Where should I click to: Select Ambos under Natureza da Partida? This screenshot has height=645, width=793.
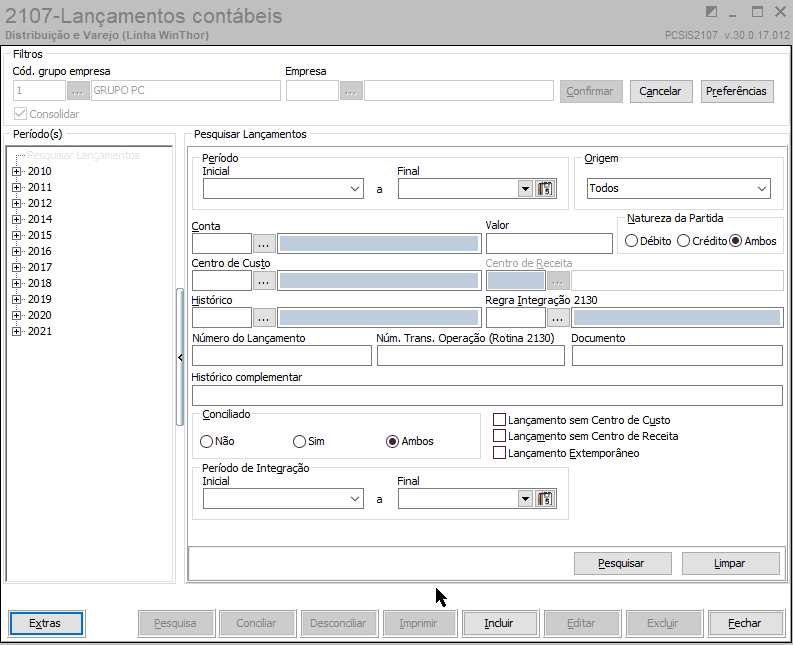point(736,241)
